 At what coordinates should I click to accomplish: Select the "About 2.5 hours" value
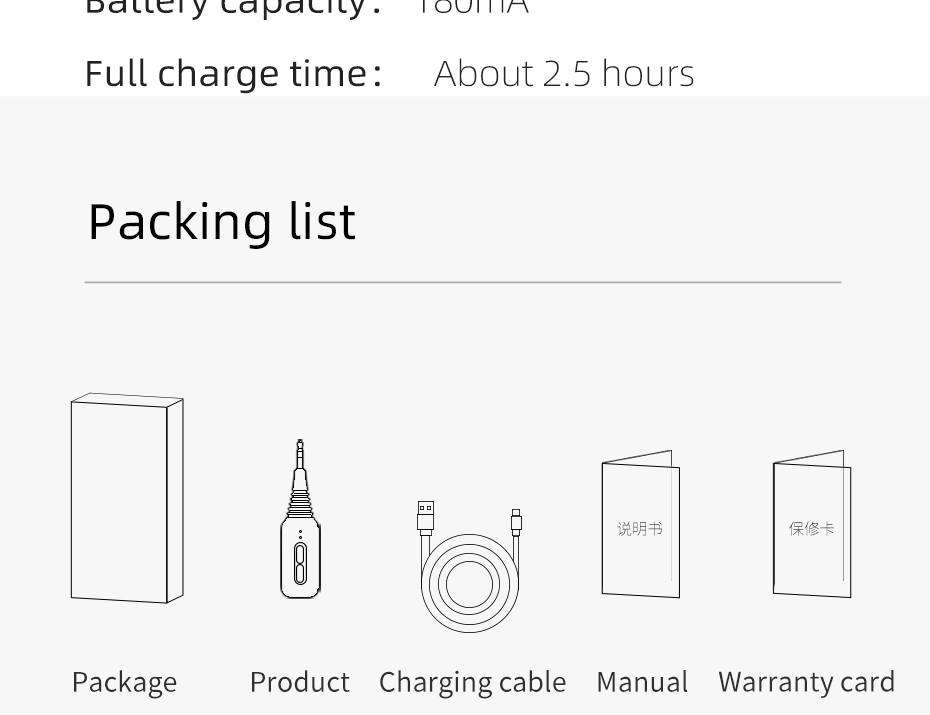coord(564,74)
